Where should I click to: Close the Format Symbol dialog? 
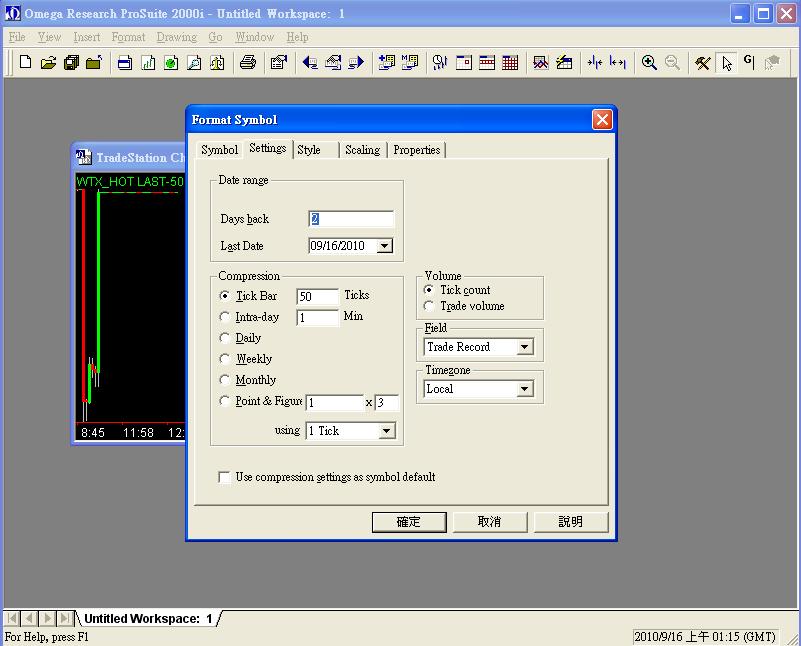coord(602,119)
